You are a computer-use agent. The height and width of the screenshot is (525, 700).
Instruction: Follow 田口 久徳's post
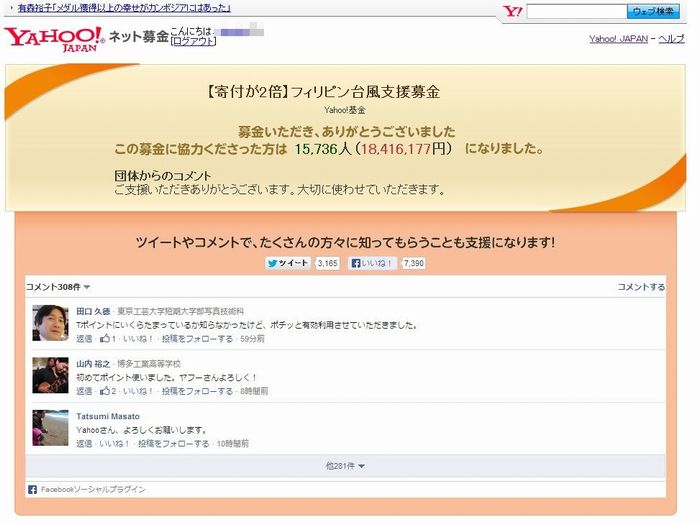click(x=197, y=339)
